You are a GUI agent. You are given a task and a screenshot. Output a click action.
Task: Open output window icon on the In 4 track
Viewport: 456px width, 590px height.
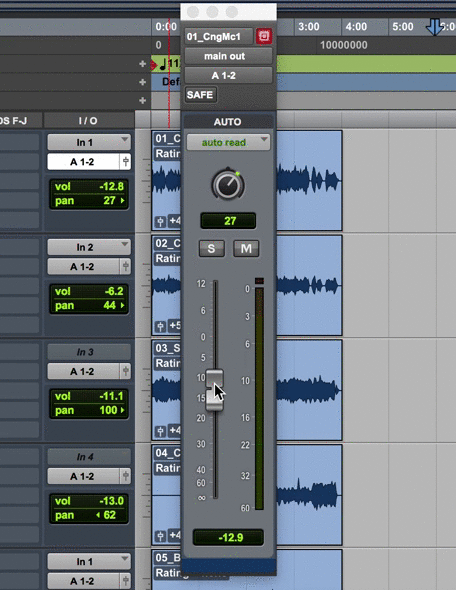[x=126, y=476]
